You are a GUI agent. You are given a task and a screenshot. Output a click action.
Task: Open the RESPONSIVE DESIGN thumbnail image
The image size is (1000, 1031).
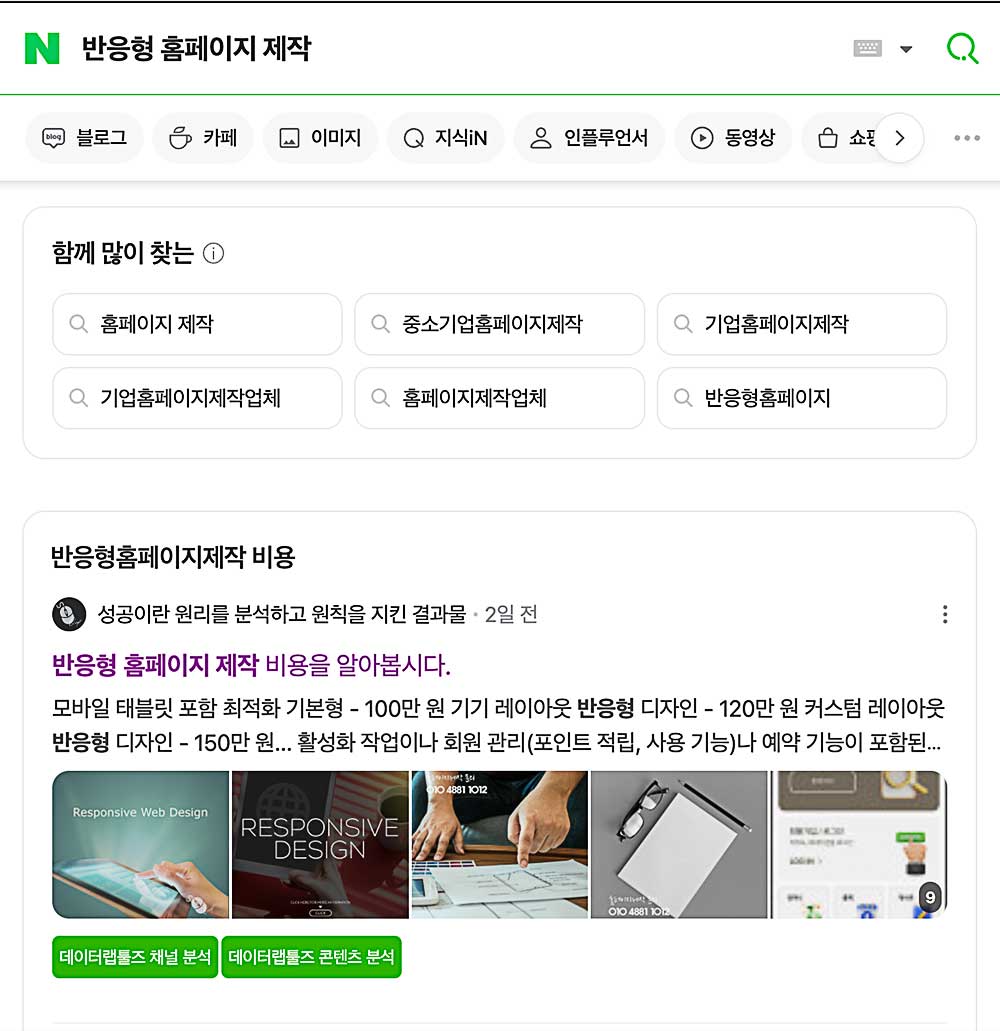click(x=320, y=844)
